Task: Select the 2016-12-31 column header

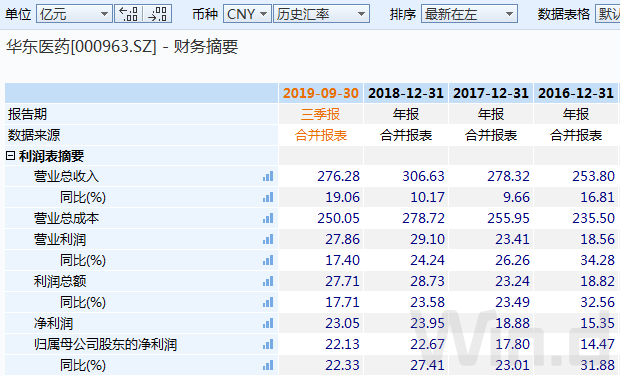Action: (x=576, y=93)
